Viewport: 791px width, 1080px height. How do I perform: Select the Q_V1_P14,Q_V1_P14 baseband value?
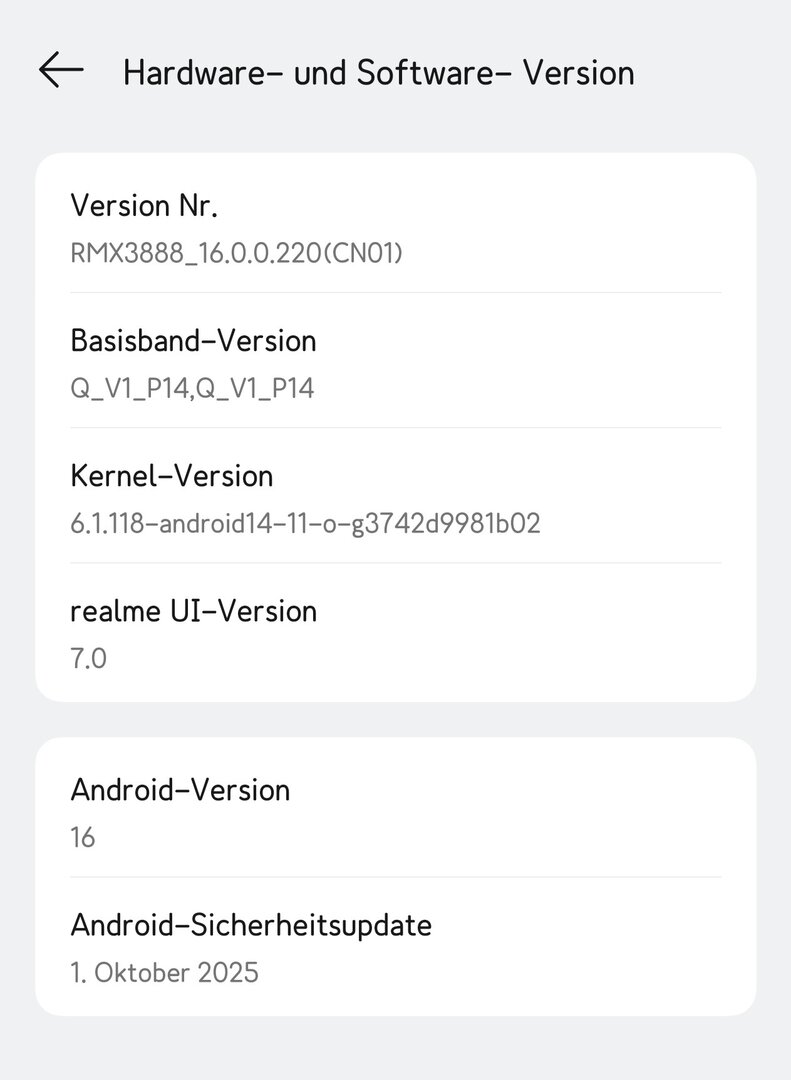192,388
